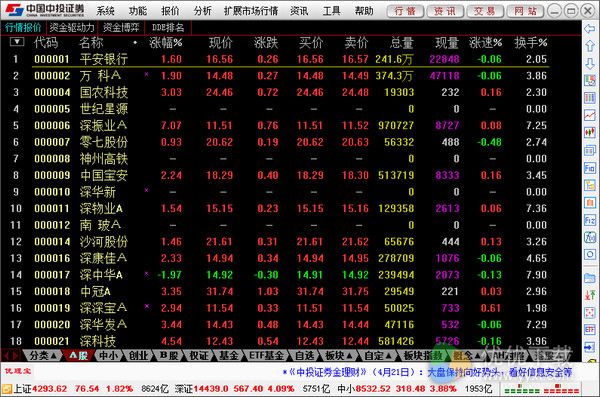
Task: Select the 创业 bottom tab
Action: [138, 356]
